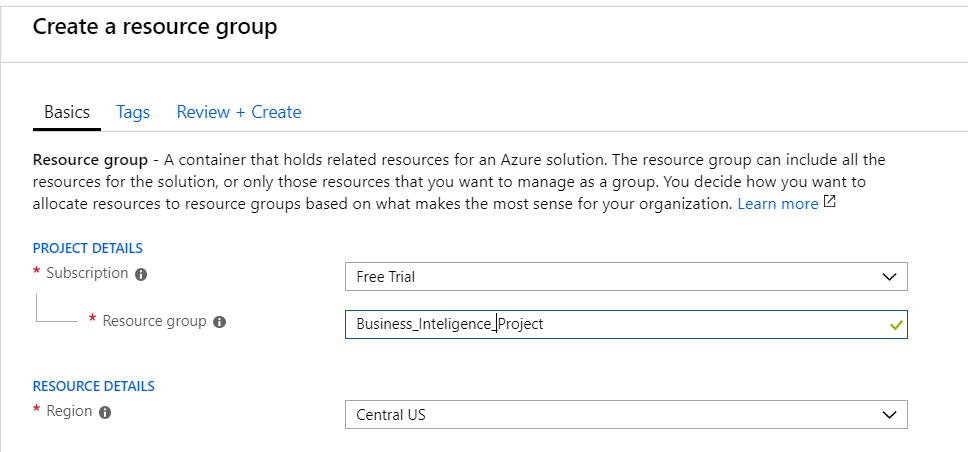968x452 pixels.
Task: Go to the Review + Create tab
Action: pos(239,112)
